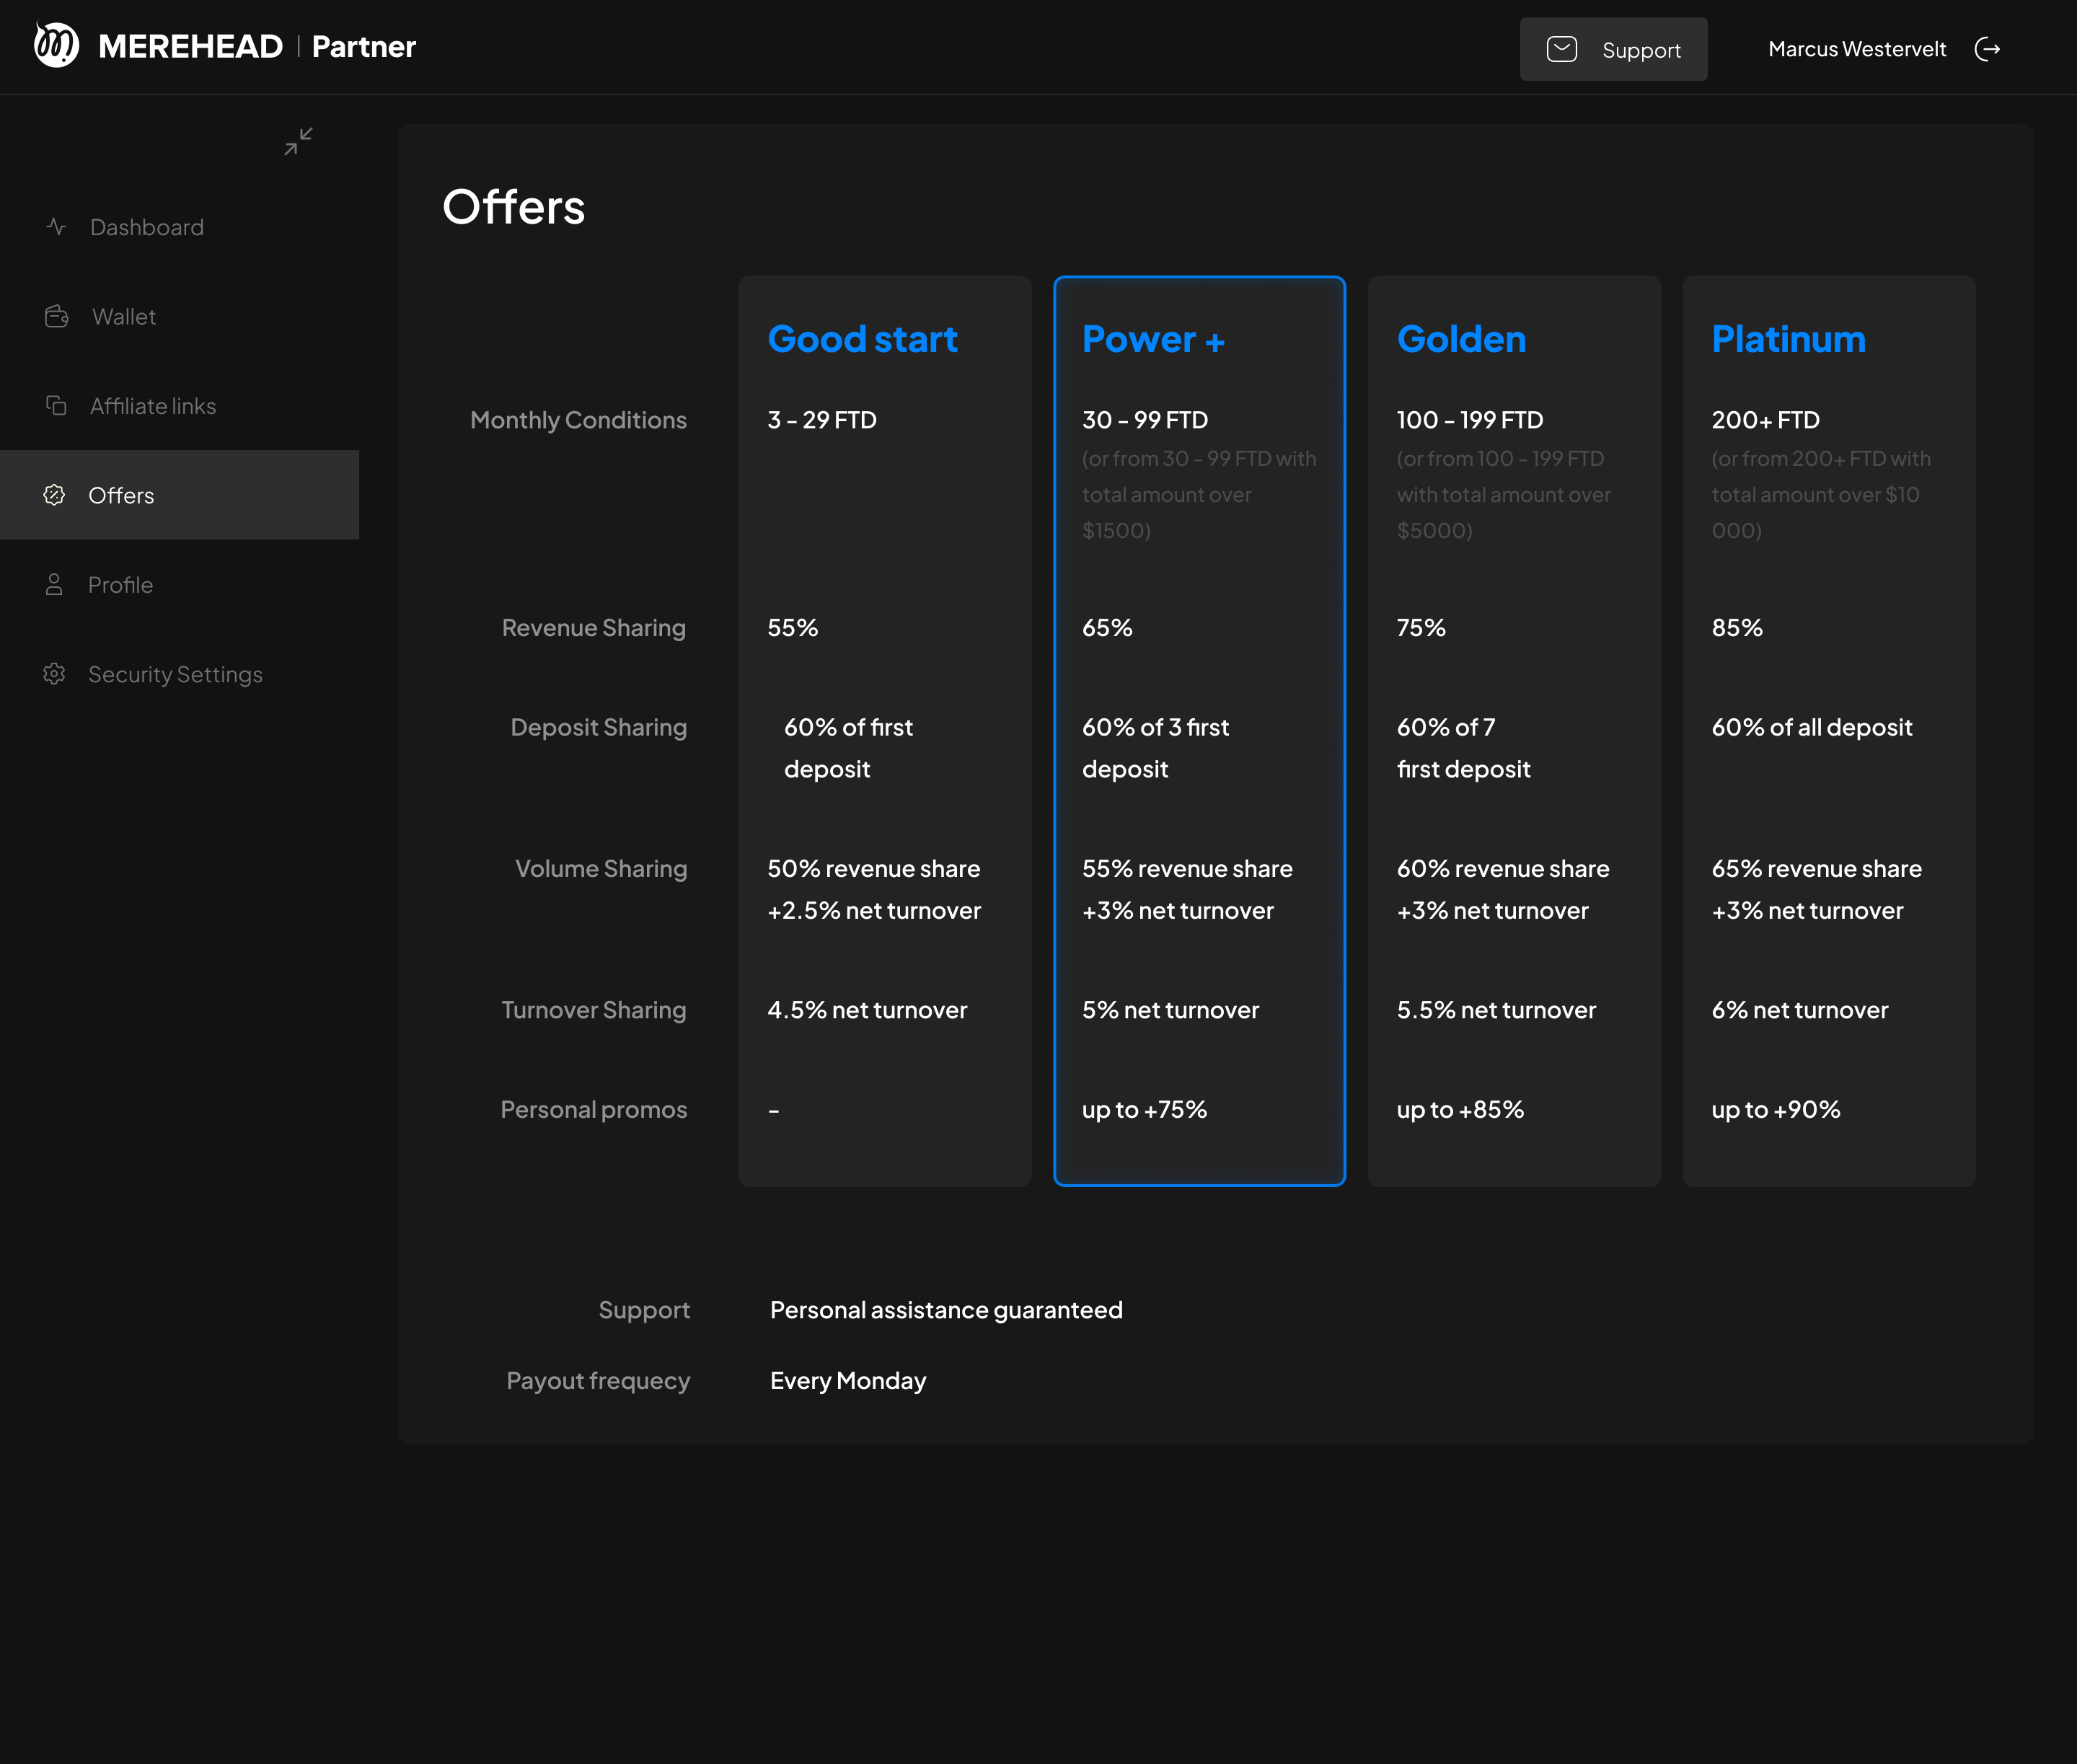The height and width of the screenshot is (1764, 2077).
Task: Choose the Golden offer card
Action: tap(1513, 730)
